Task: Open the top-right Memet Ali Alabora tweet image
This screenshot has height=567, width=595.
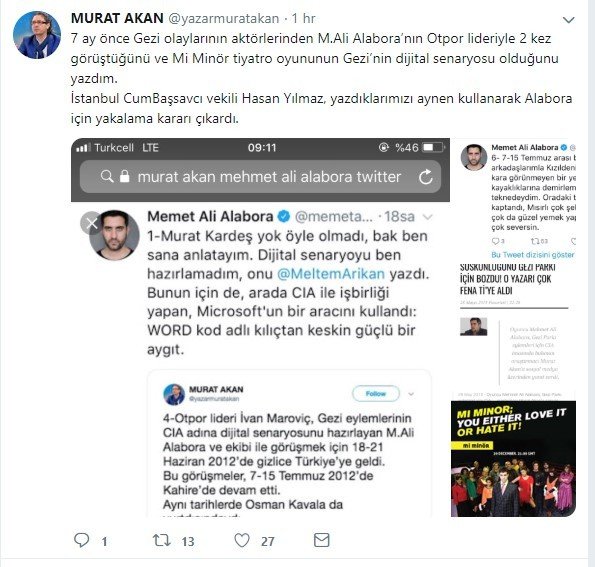Action: (x=518, y=199)
